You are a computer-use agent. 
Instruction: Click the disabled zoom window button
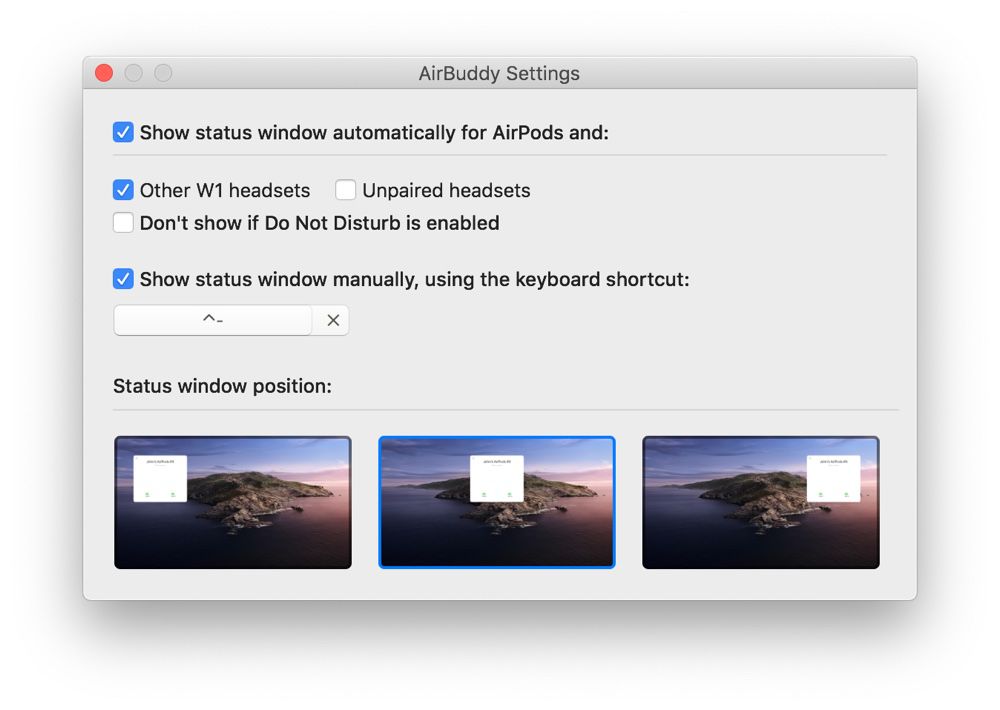(x=163, y=73)
